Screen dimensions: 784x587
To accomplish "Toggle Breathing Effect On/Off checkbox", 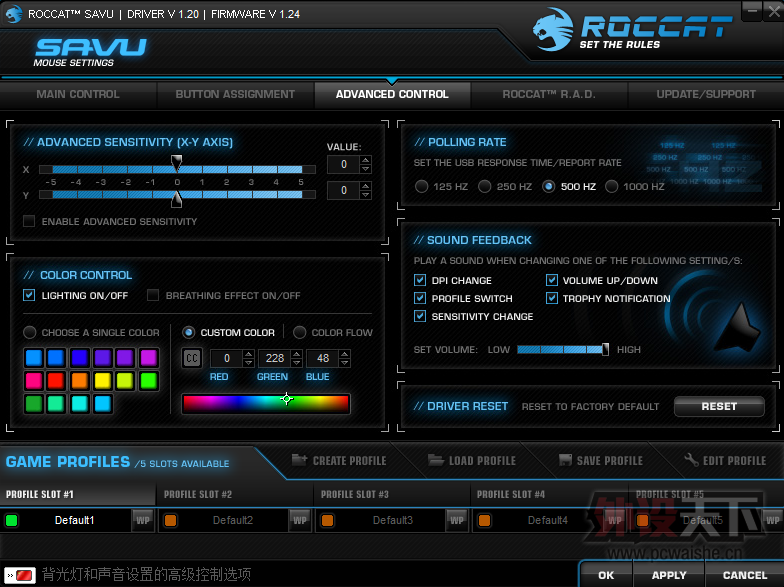I will 153,295.
